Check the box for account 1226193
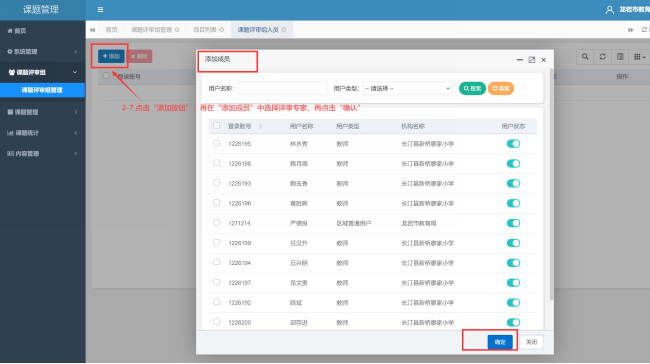Viewport: 650px width, 364px height. pyautogui.click(x=216, y=183)
